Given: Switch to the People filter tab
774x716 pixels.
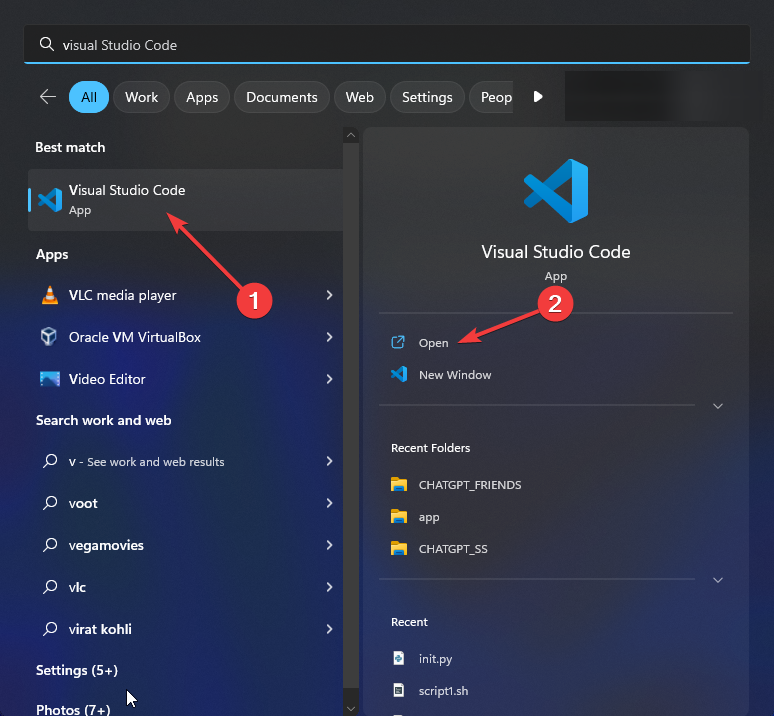Looking at the screenshot, I should point(491,97).
